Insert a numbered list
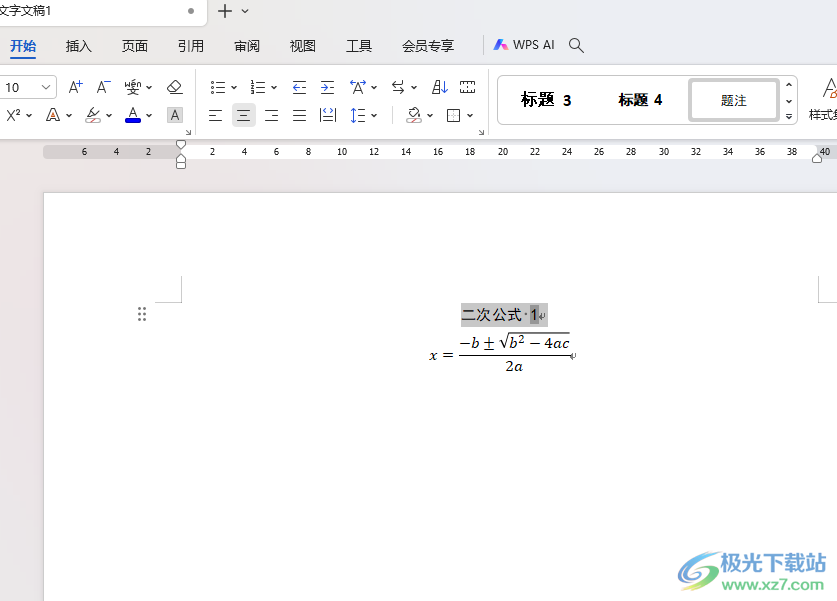This screenshot has height=601, width=837. pos(258,87)
